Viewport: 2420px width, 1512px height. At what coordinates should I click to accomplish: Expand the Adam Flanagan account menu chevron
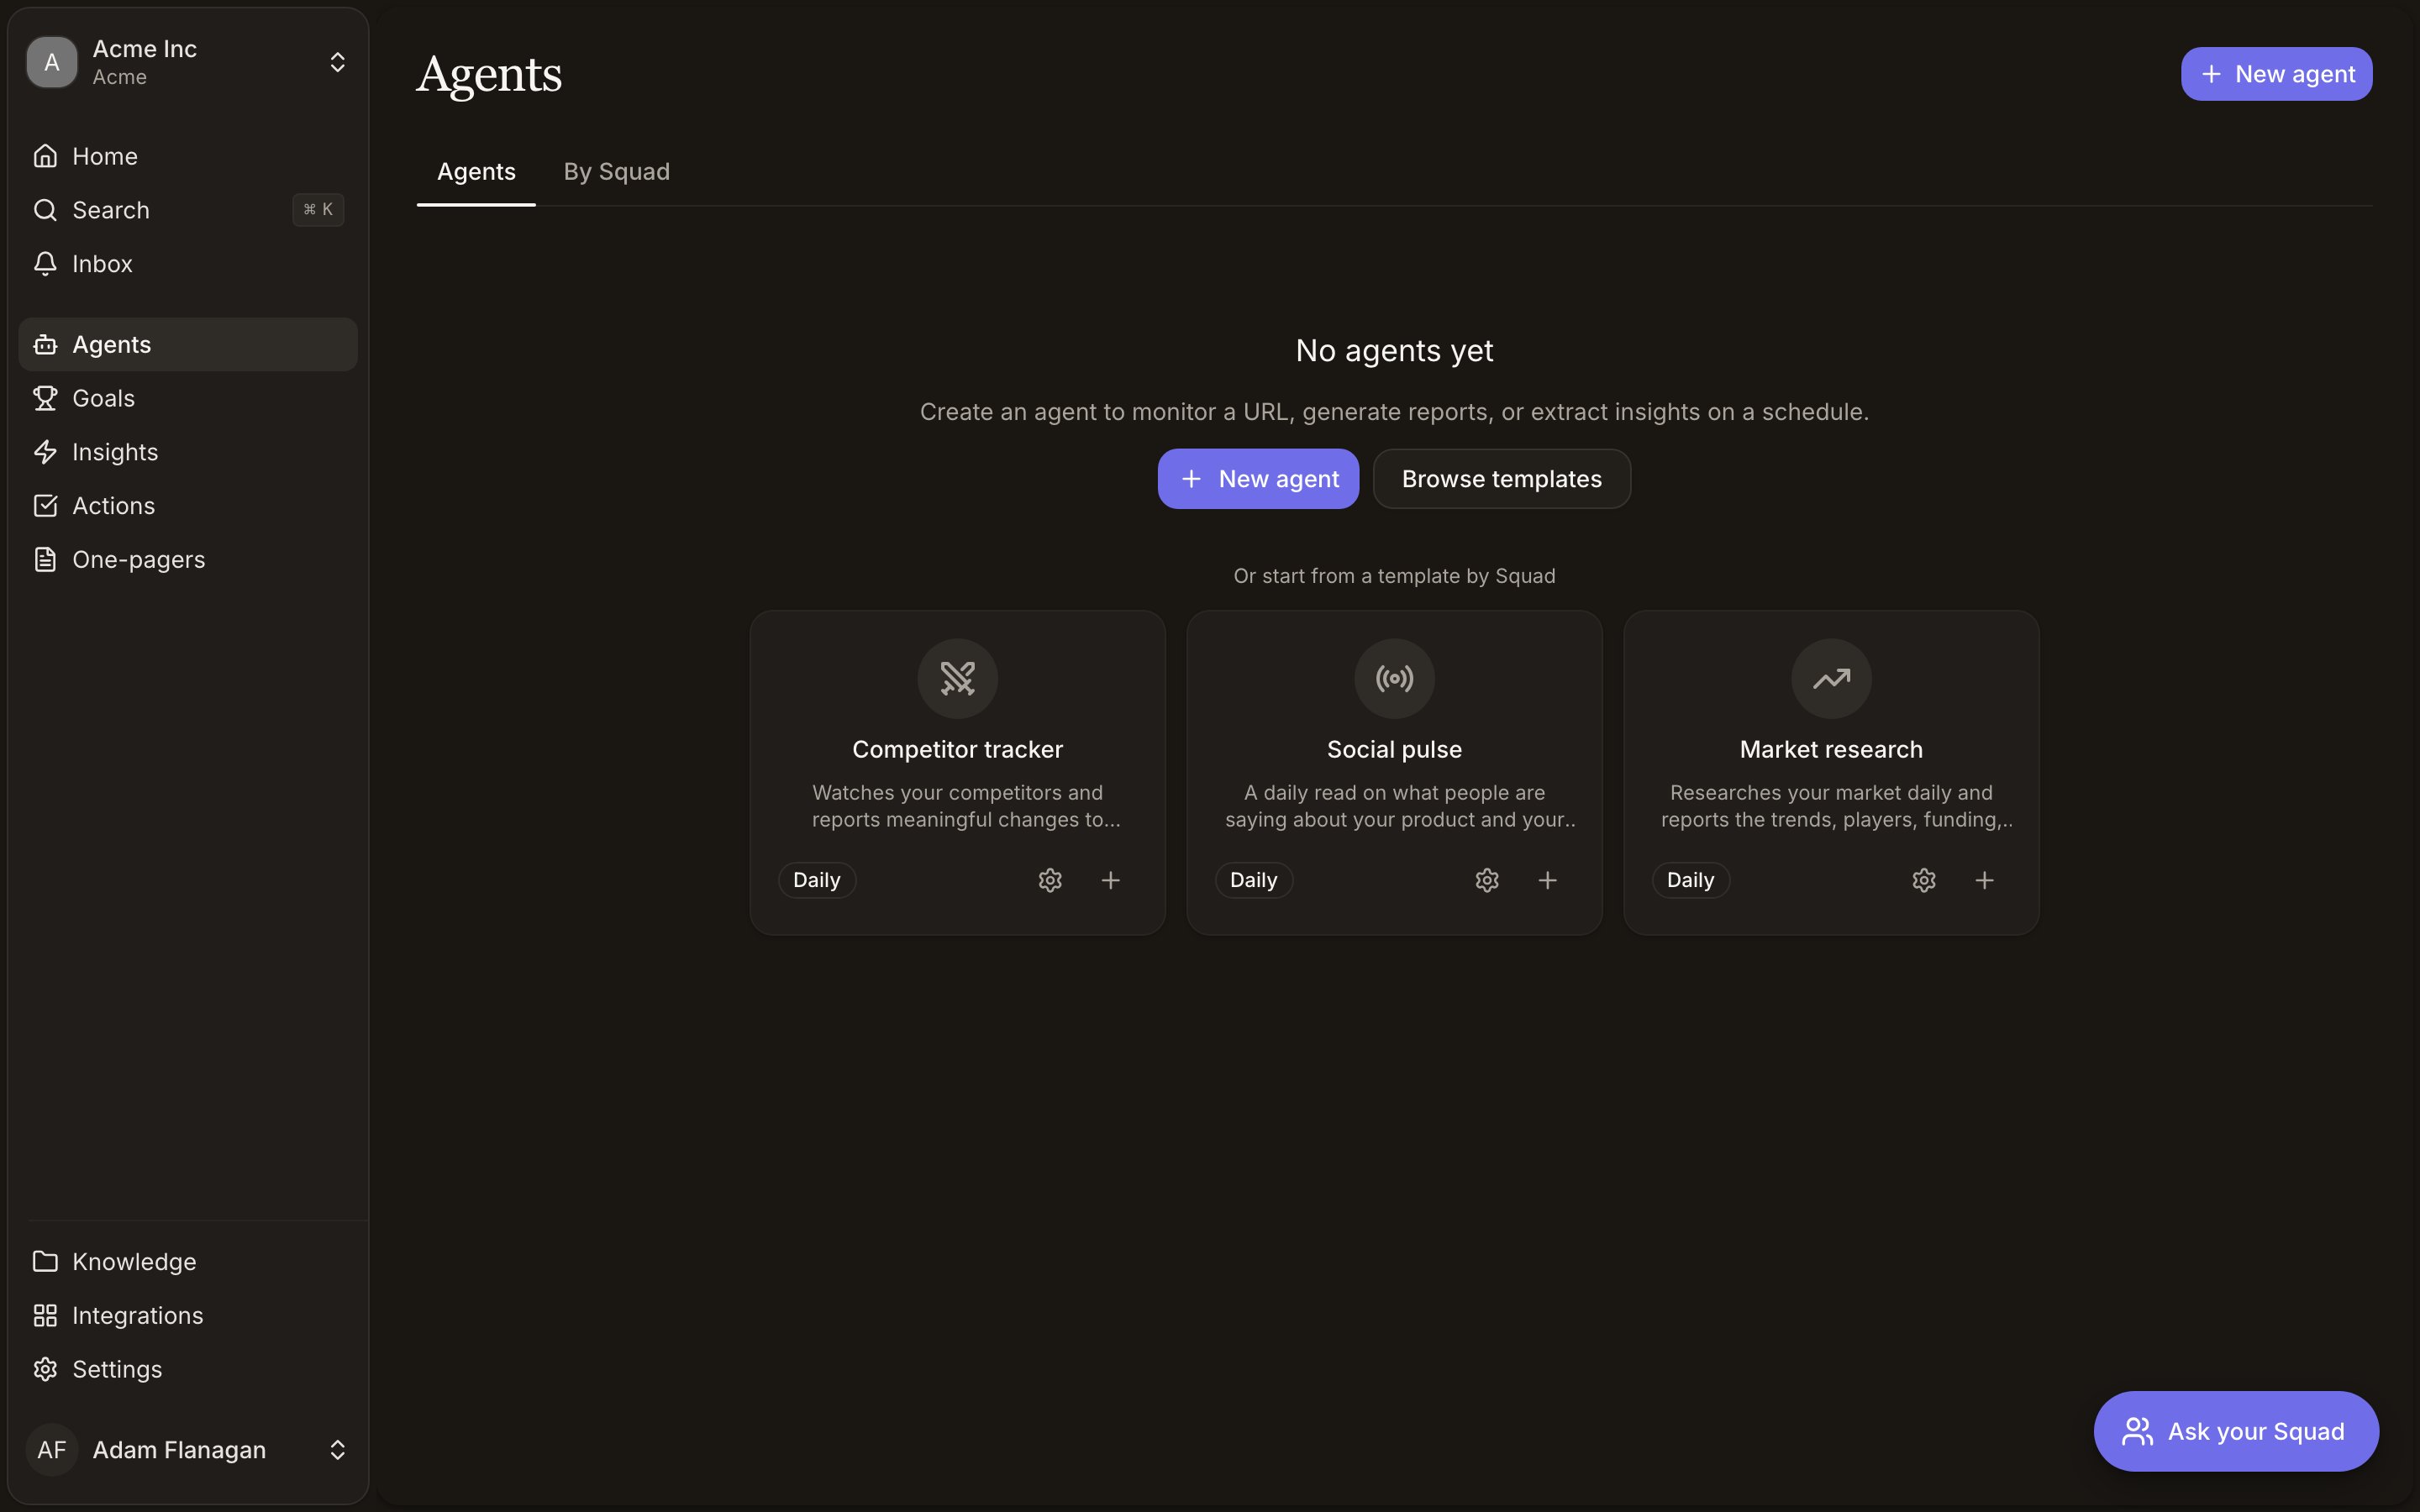pos(338,1450)
